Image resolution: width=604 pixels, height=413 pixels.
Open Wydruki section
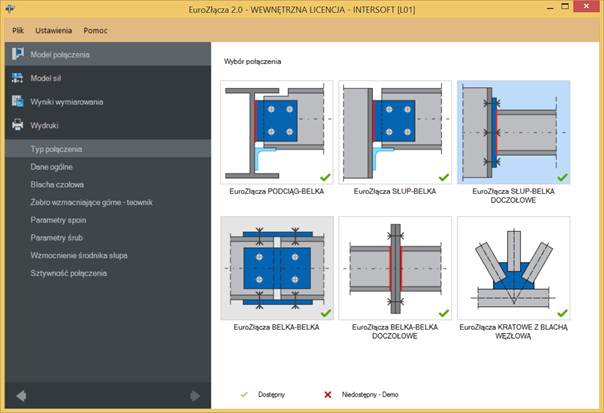pos(108,125)
